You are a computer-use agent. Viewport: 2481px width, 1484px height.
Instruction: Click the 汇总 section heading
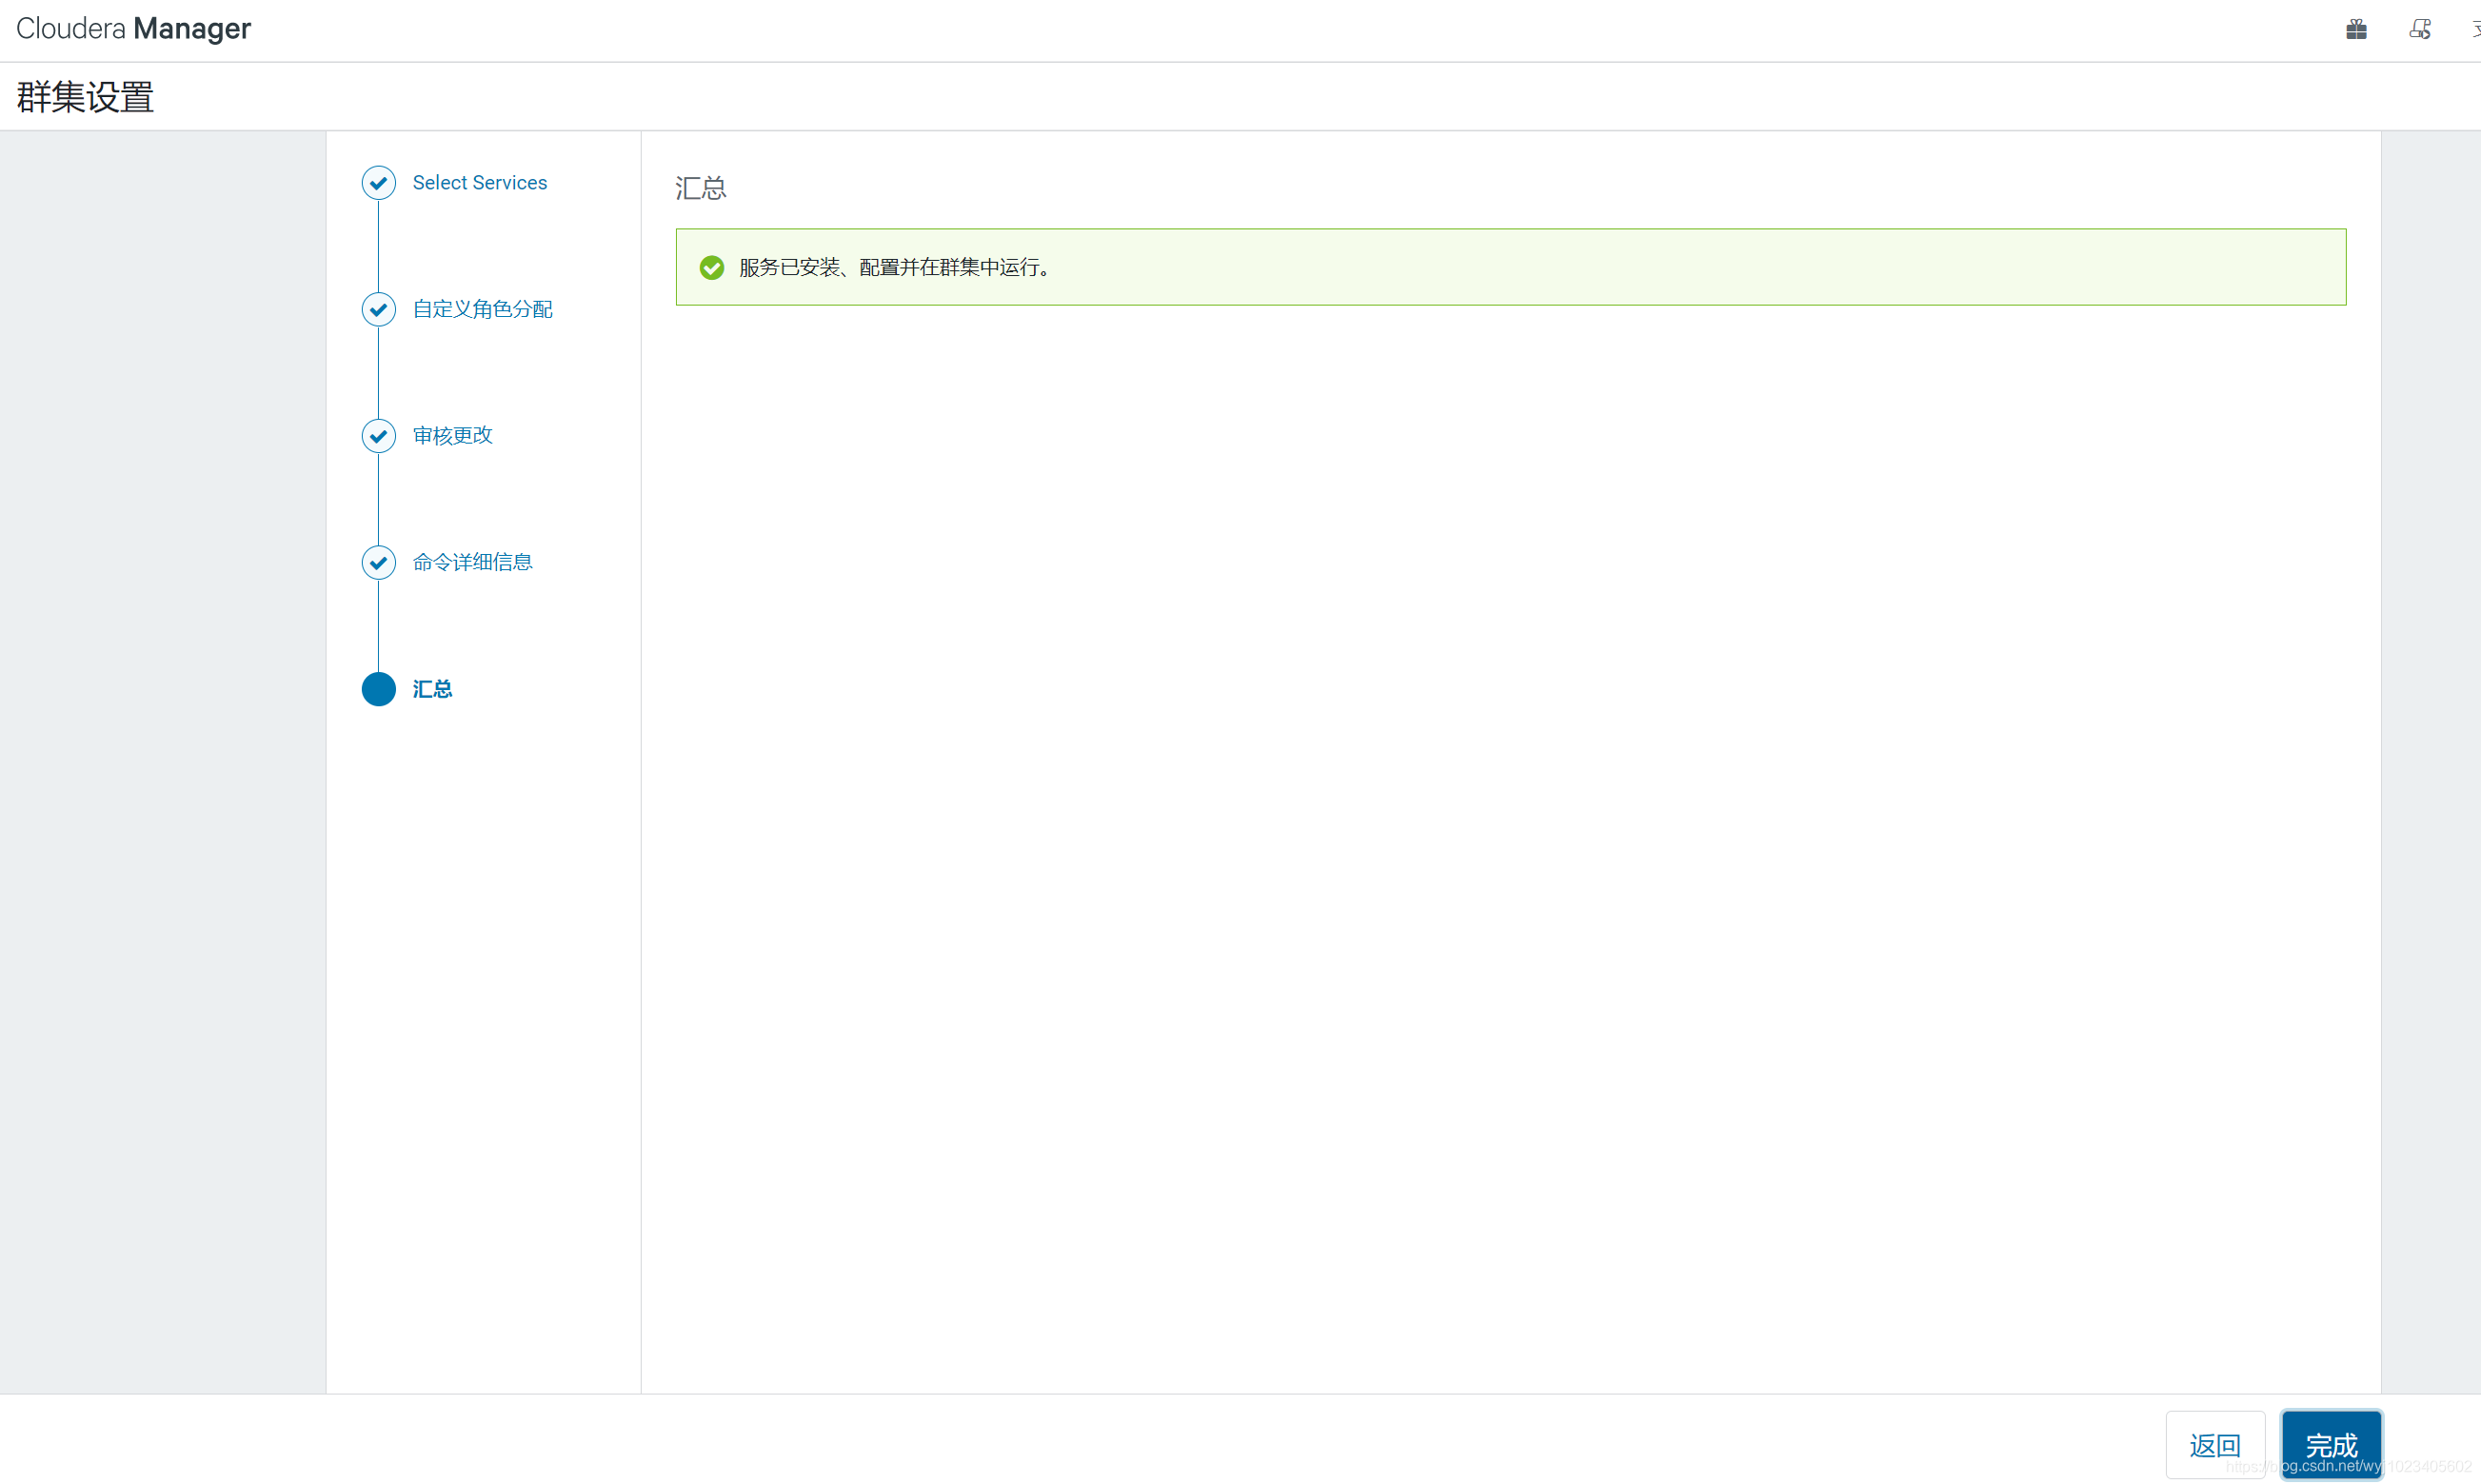[700, 188]
